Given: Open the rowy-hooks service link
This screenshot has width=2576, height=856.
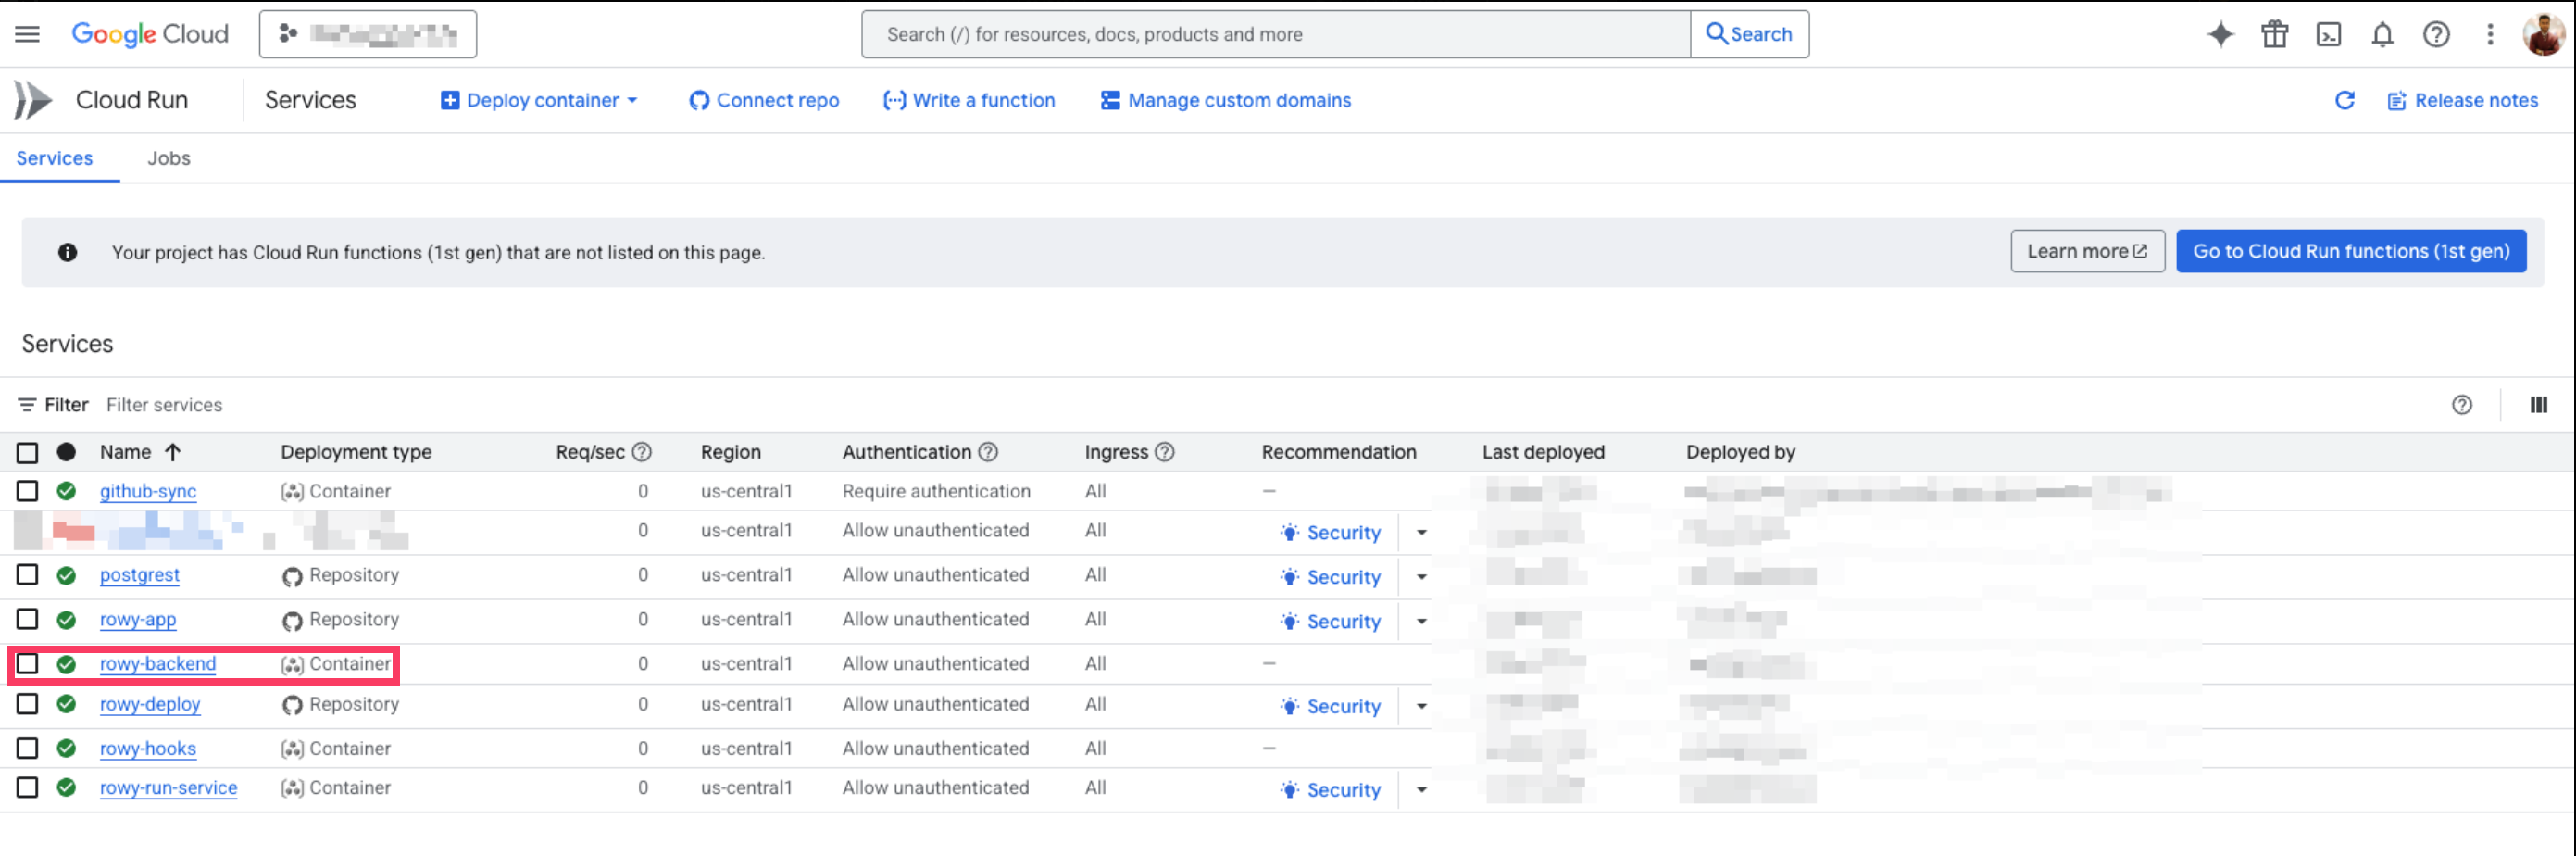Looking at the screenshot, I should point(148,748).
